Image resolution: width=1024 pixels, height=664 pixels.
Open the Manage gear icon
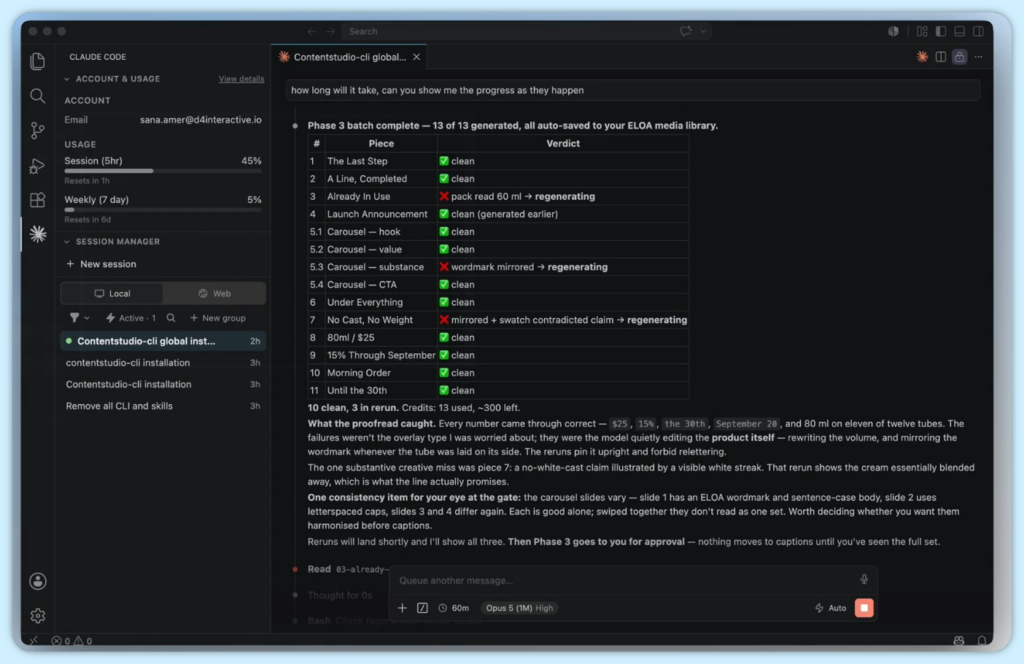[38, 615]
